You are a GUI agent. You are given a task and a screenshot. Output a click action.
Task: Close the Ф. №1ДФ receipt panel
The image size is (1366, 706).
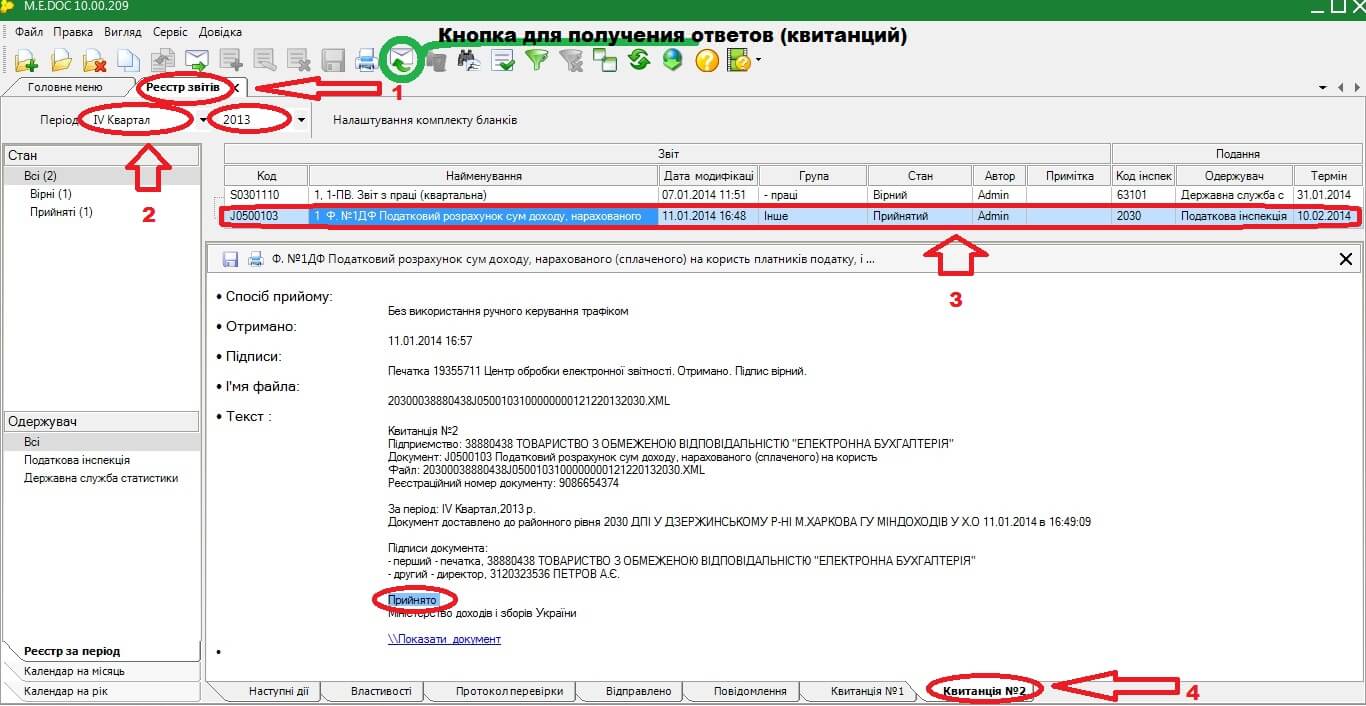tap(1346, 259)
